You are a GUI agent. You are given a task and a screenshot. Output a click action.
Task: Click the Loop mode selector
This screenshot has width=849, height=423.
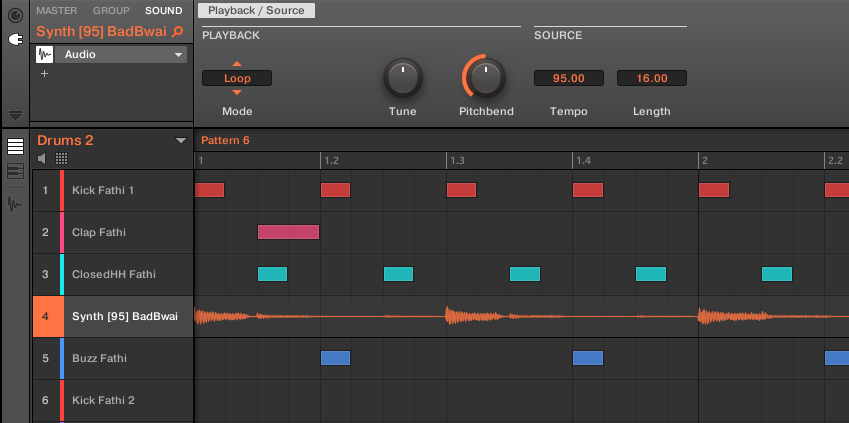click(x=237, y=78)
